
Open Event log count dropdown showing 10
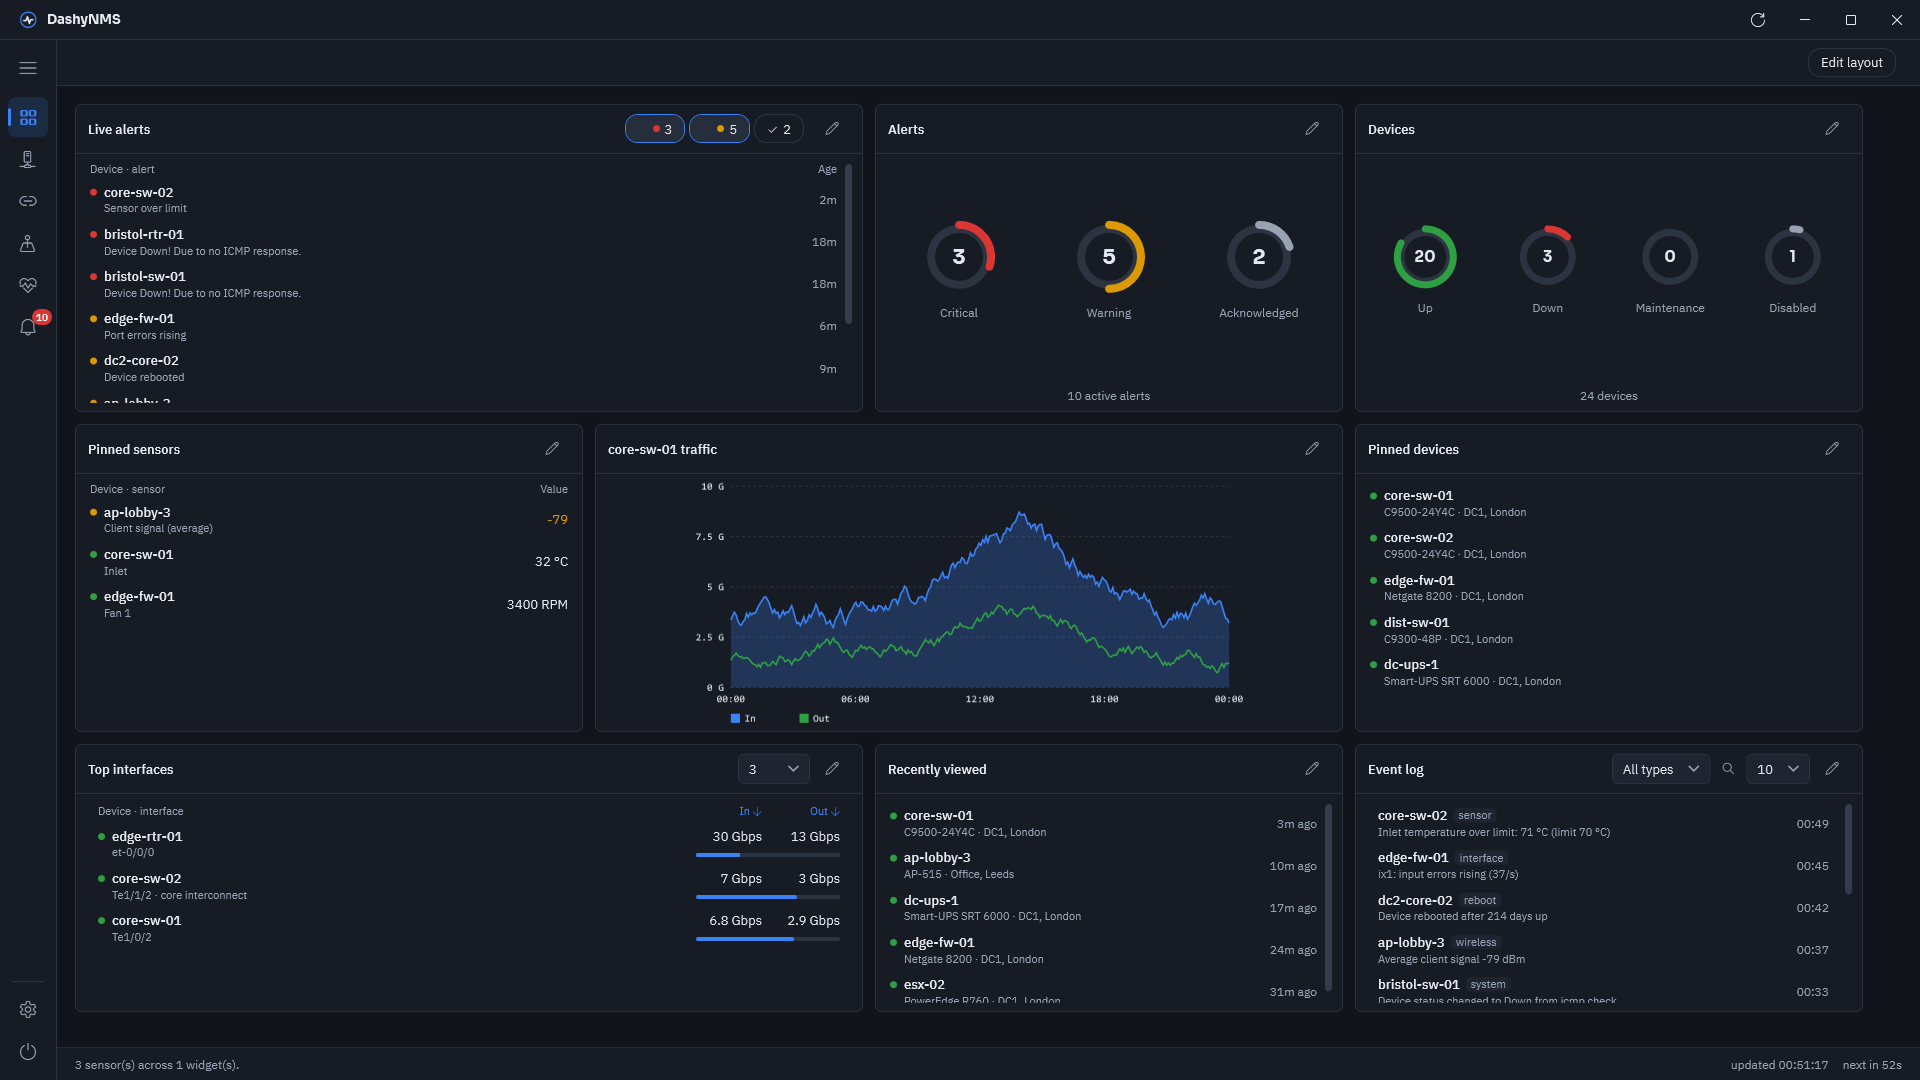(1778, 769)
